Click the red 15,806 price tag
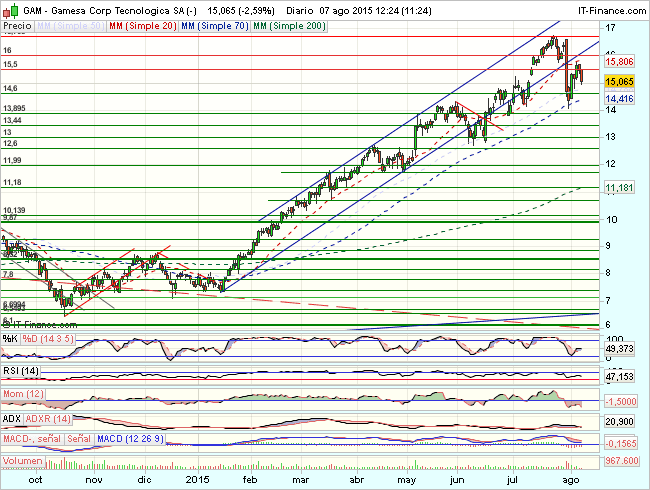The image size is (650, 490). point(619,62)
